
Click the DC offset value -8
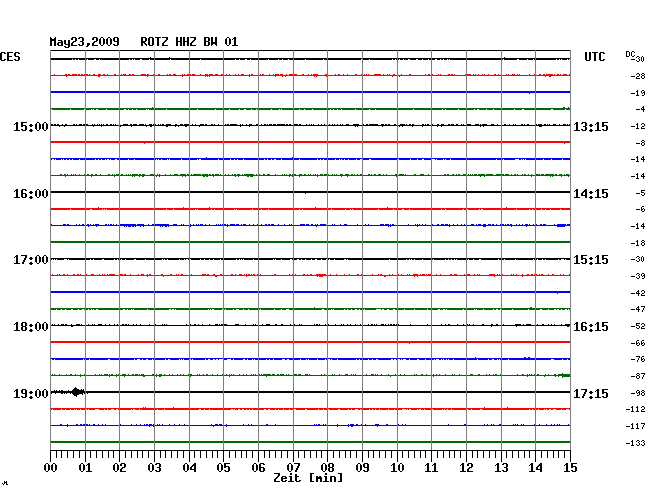click(640, 143)
